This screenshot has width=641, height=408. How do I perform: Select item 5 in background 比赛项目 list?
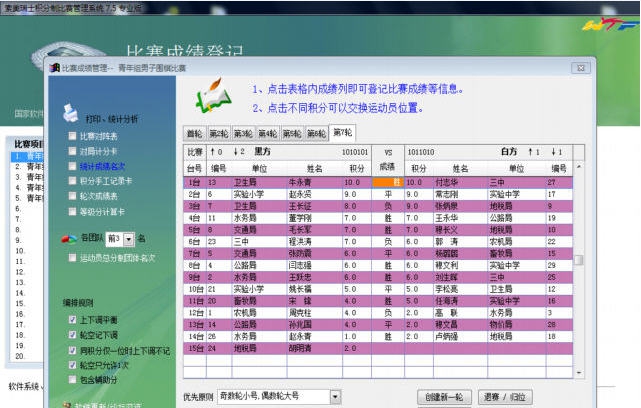click(28, 198)
